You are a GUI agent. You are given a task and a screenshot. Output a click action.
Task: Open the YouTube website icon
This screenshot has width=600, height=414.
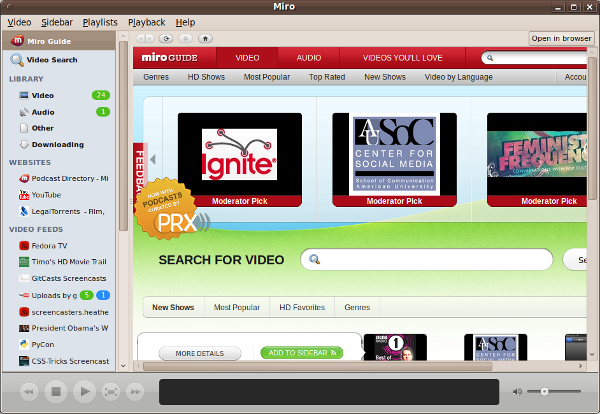(24, 195)
